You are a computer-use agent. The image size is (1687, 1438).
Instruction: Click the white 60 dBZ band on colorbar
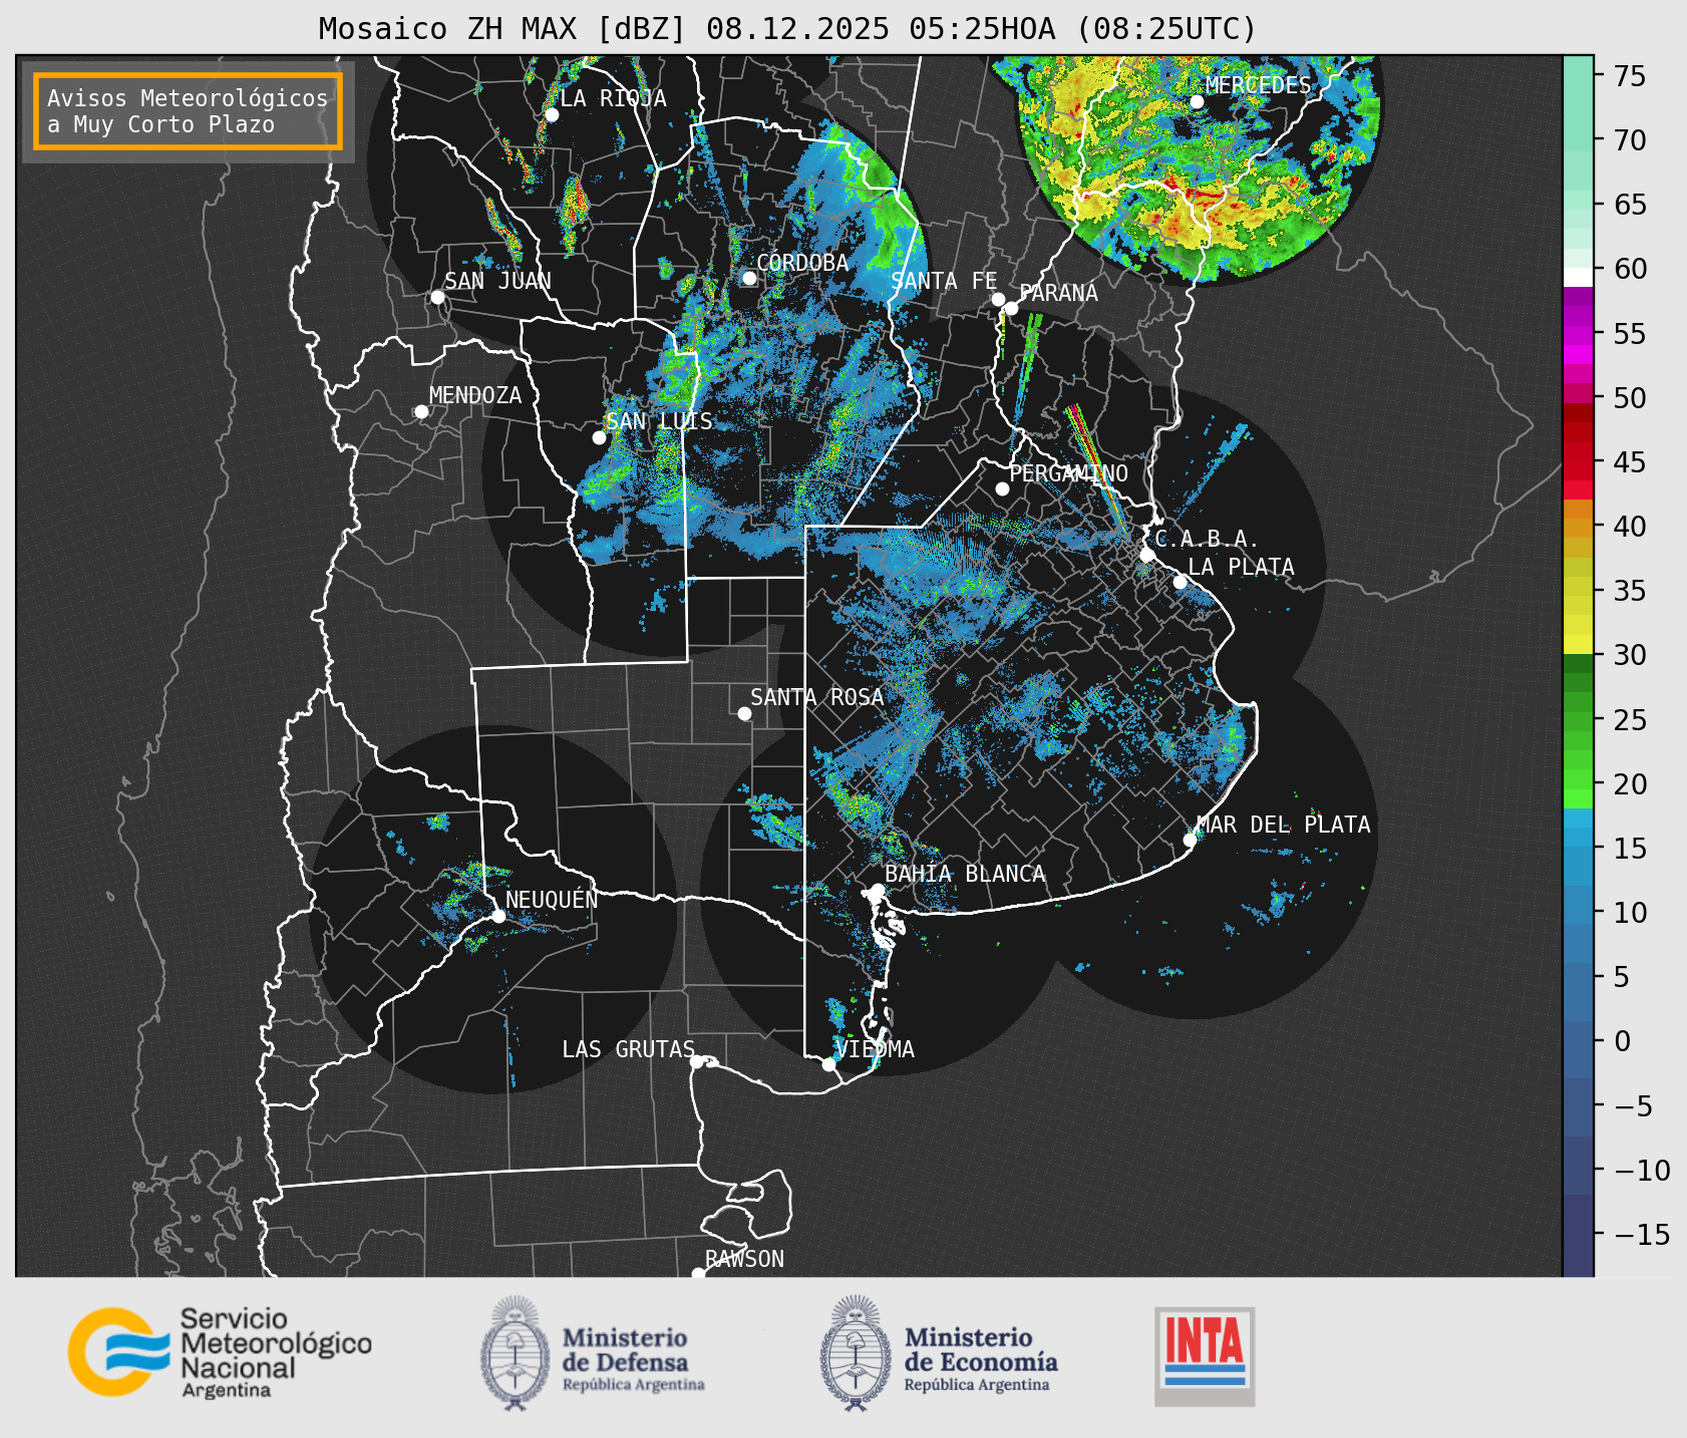tap(1578, 276)
